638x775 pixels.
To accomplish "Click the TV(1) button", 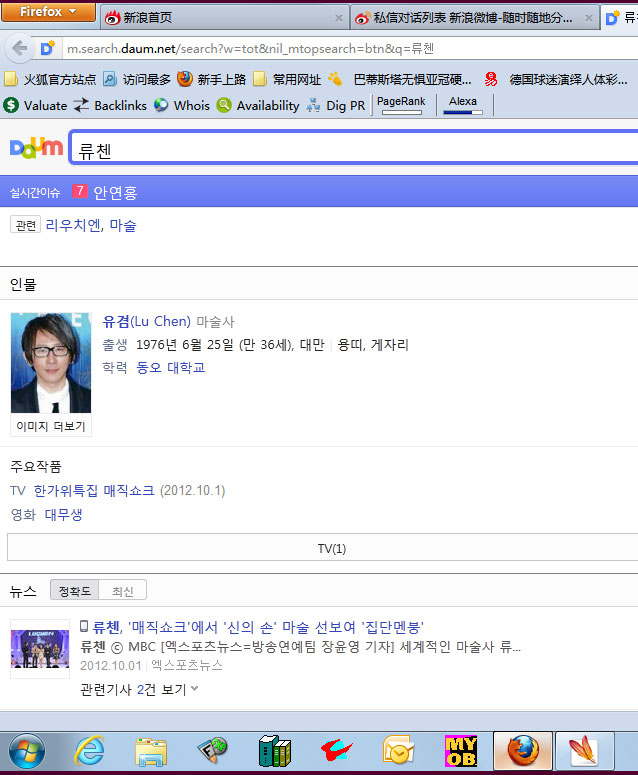I will pos(323,548).
